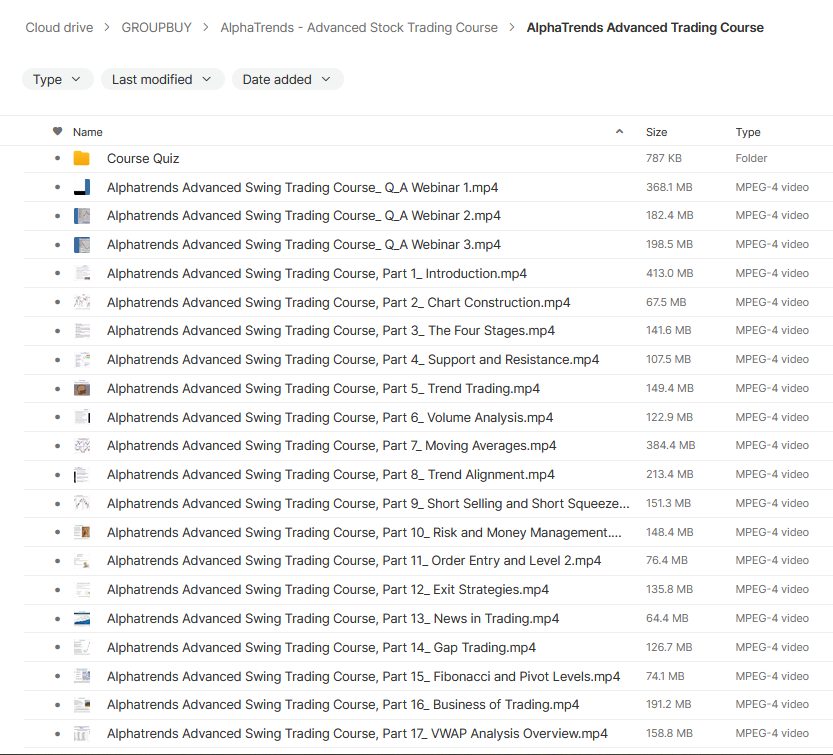Open the Date added filter dropdown

287,79
